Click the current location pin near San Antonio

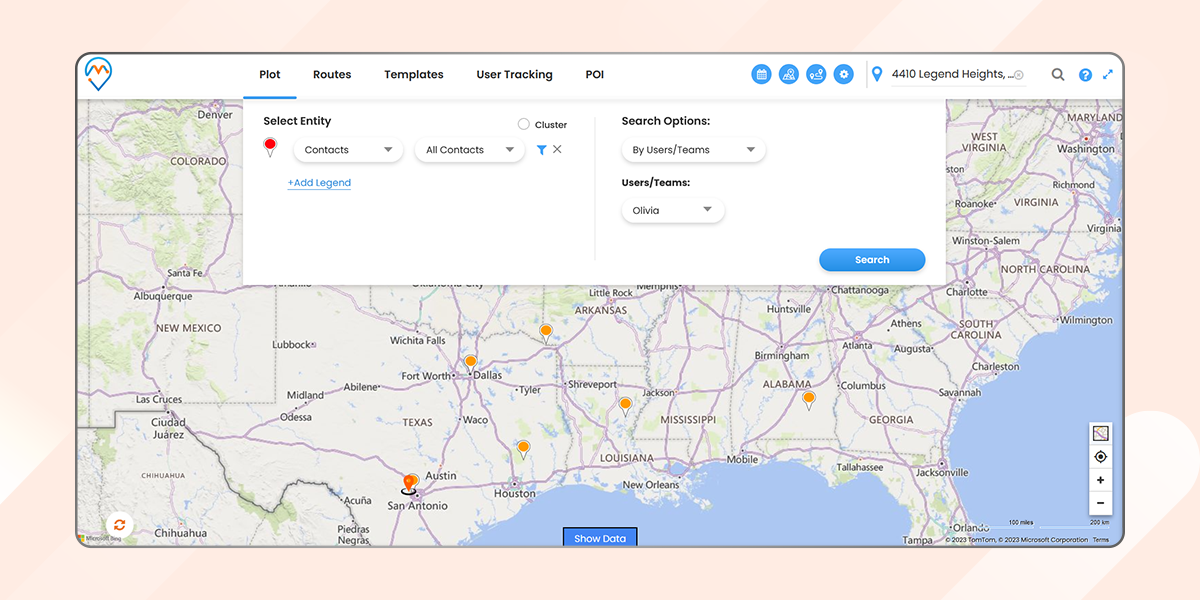pos(410,485)
